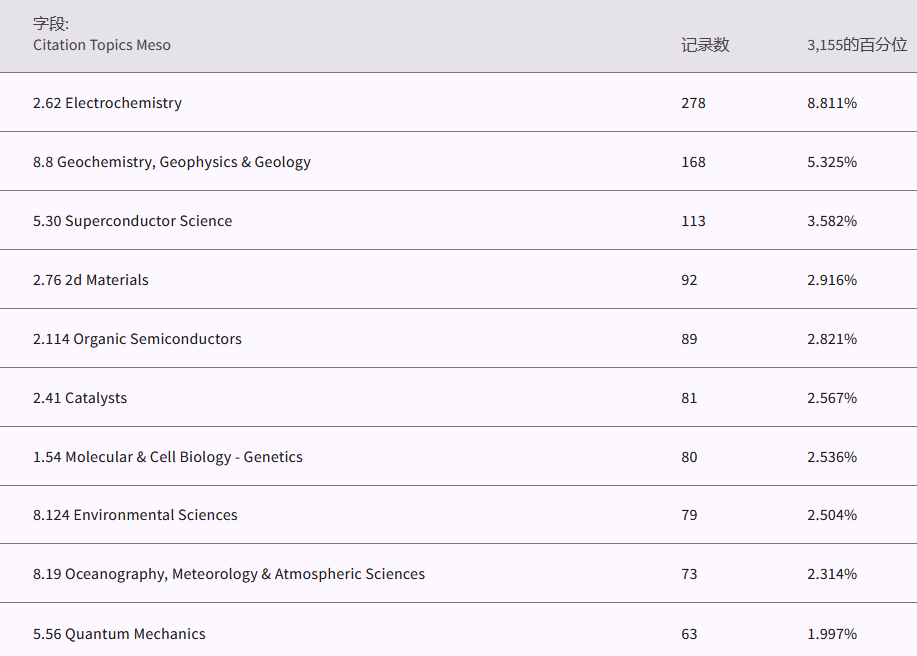The image size is (917, 656).
Task: Select 8.124 Environmental Sciences topic
Action: 135,515
